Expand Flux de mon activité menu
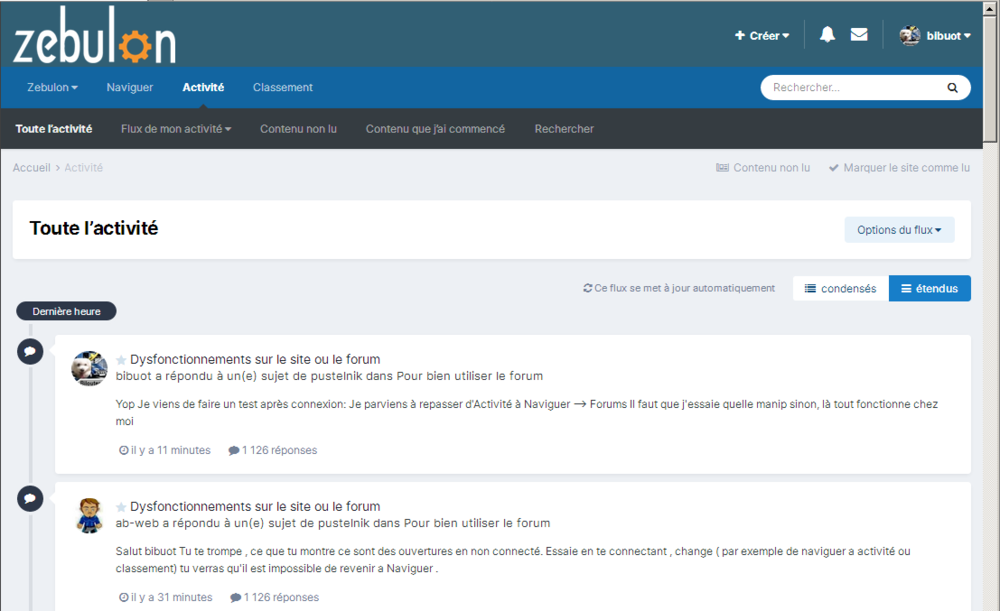The image size is (1000, 611). [176, 129]
